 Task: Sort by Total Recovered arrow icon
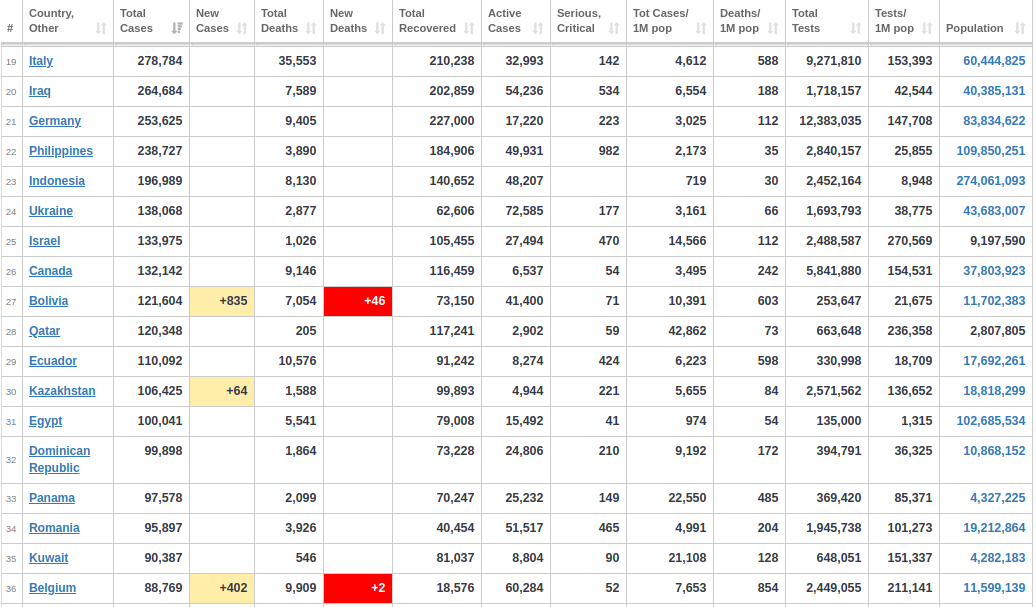(469, 28)
